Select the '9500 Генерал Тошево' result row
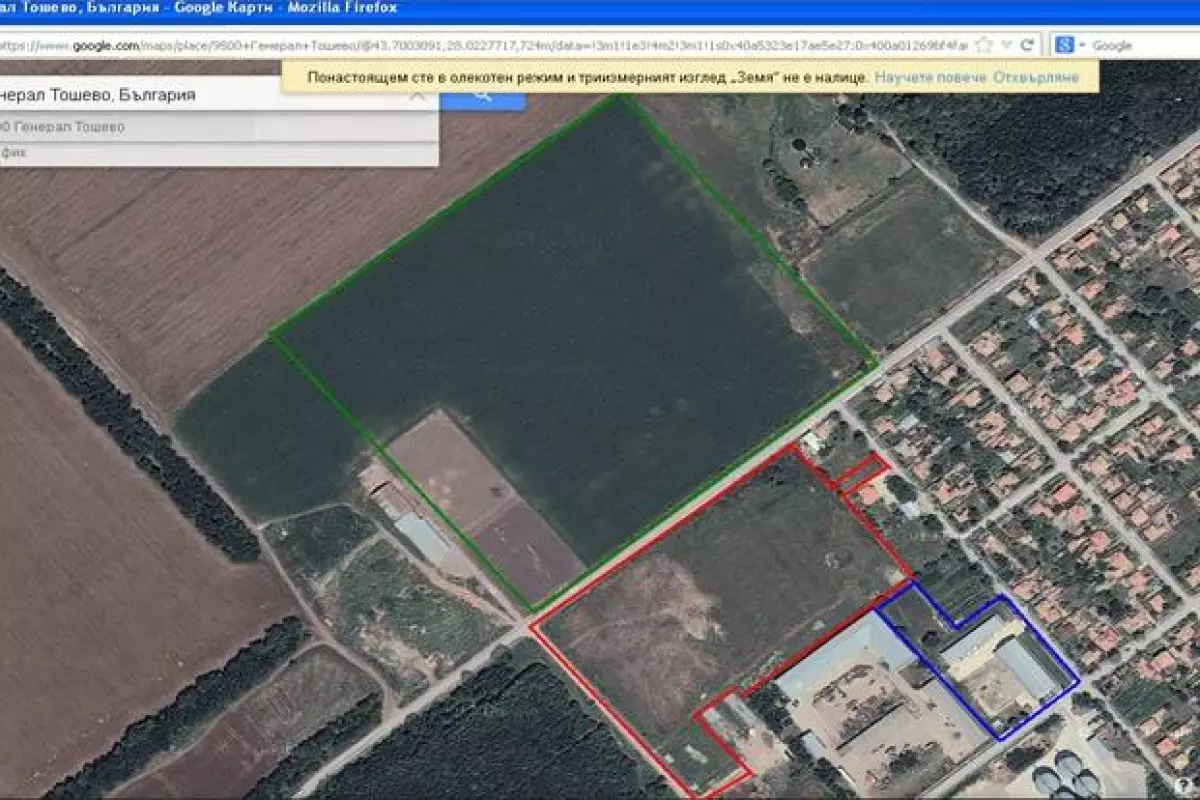Image resolution: width=1200 pixels, height=800 pixels. 200,127
